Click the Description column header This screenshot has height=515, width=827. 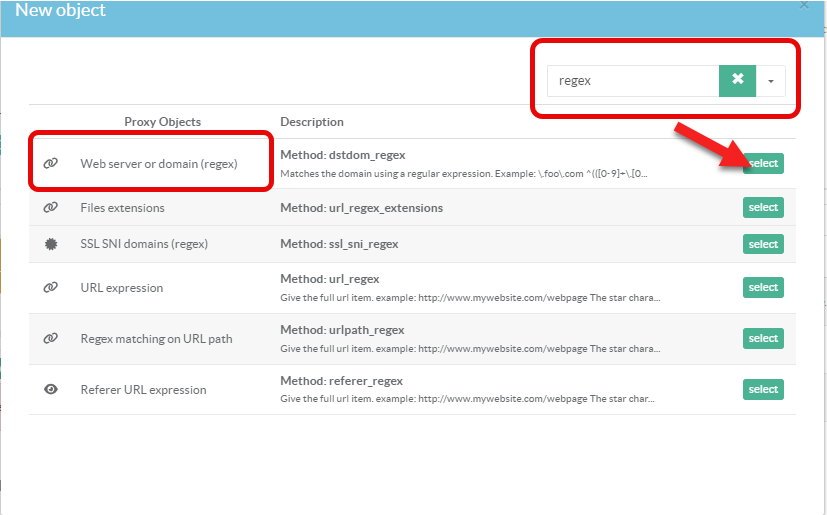coord(311,122)
